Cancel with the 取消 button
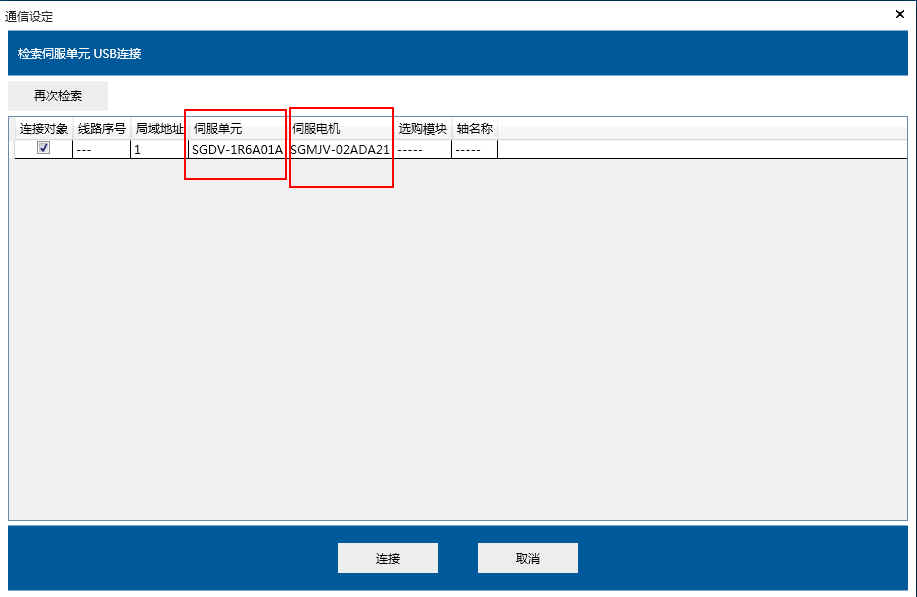Screen dimensions: 917x597 pyautogui.click(x=527, y=558)
